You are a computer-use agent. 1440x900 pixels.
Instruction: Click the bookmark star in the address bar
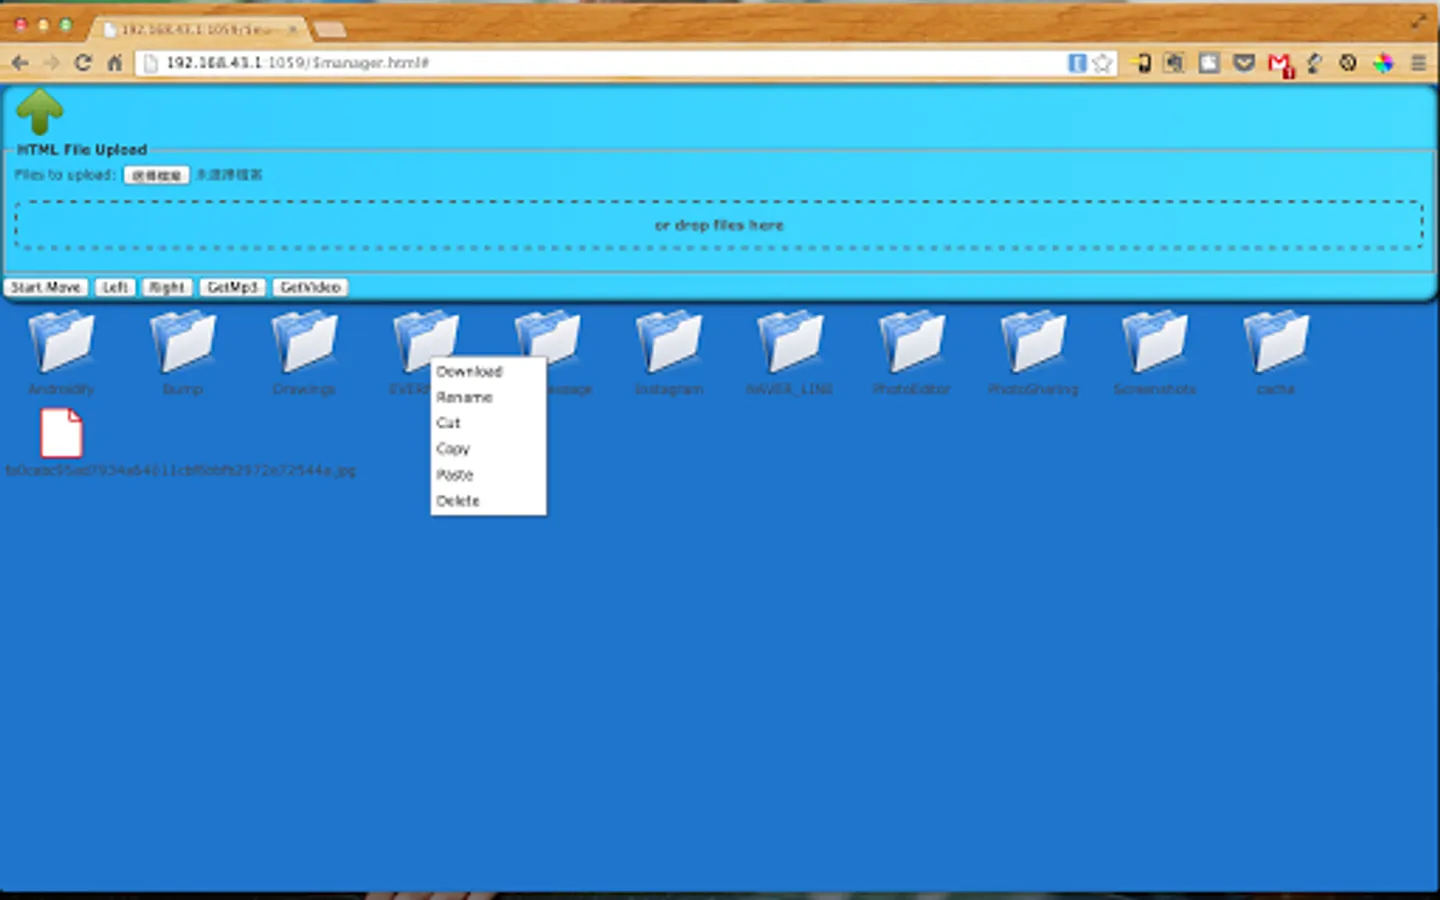click(1103, 62)
